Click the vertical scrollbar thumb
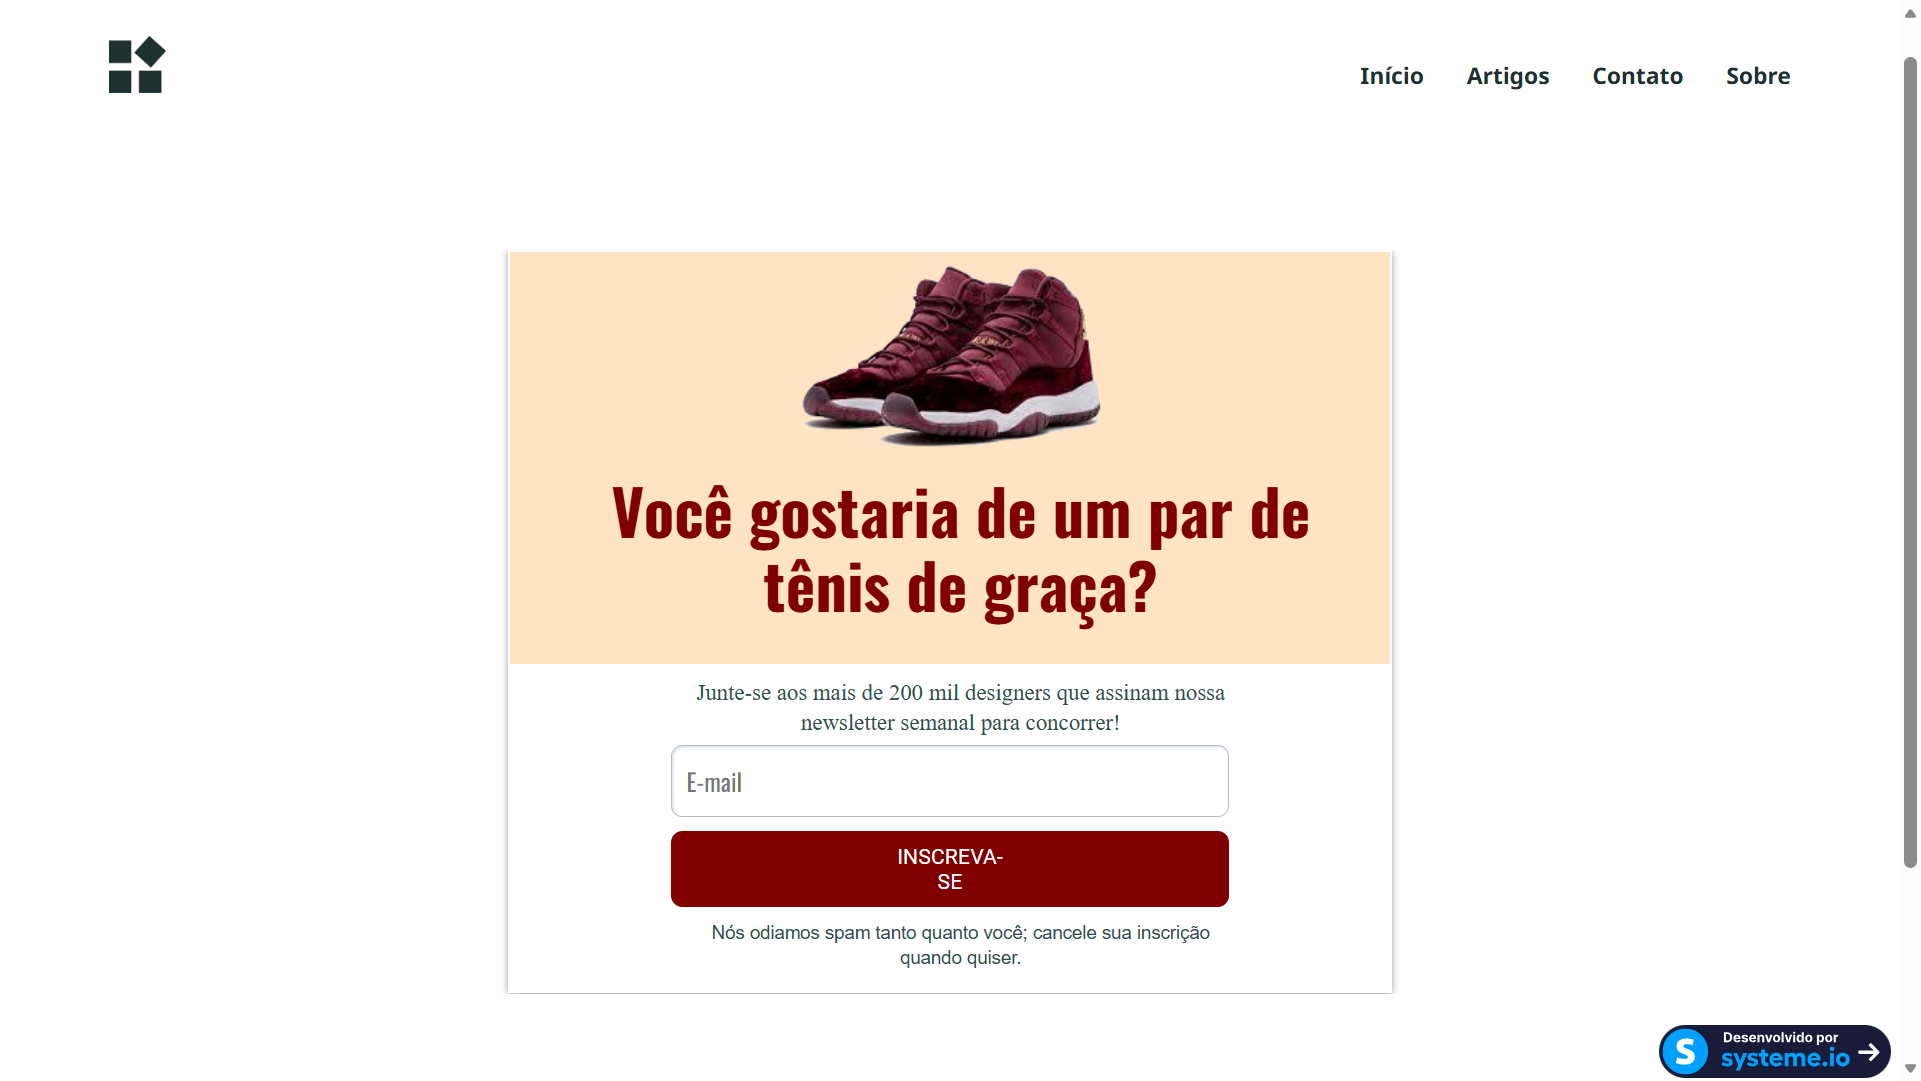 1910,462
